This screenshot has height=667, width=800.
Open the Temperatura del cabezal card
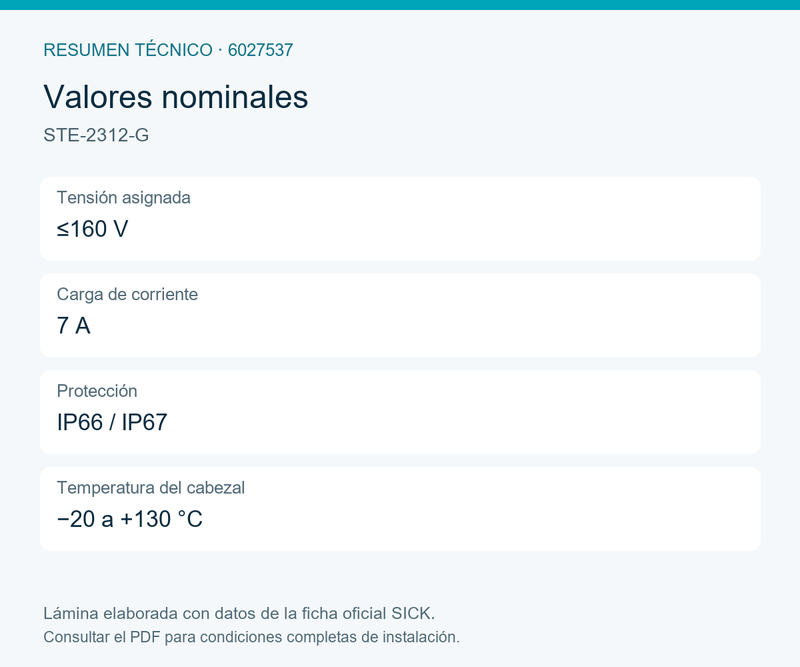click(400, 509)
